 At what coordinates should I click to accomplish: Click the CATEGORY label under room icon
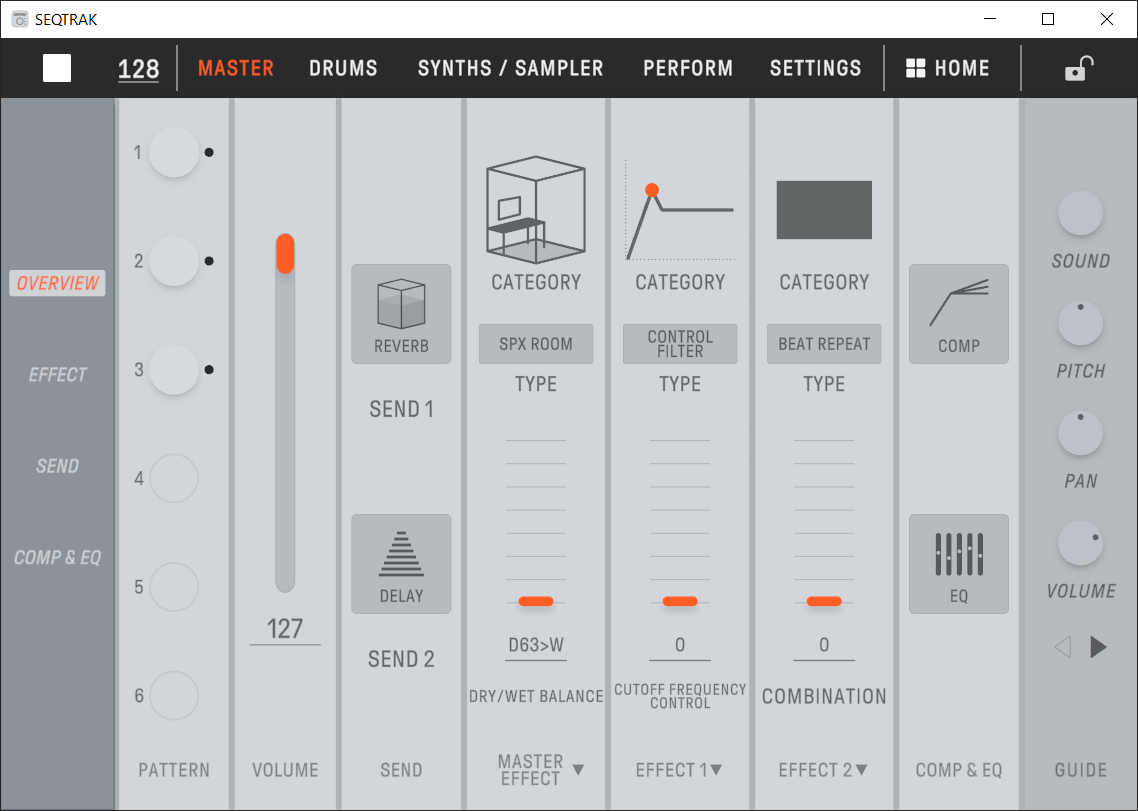coord(536,282)
